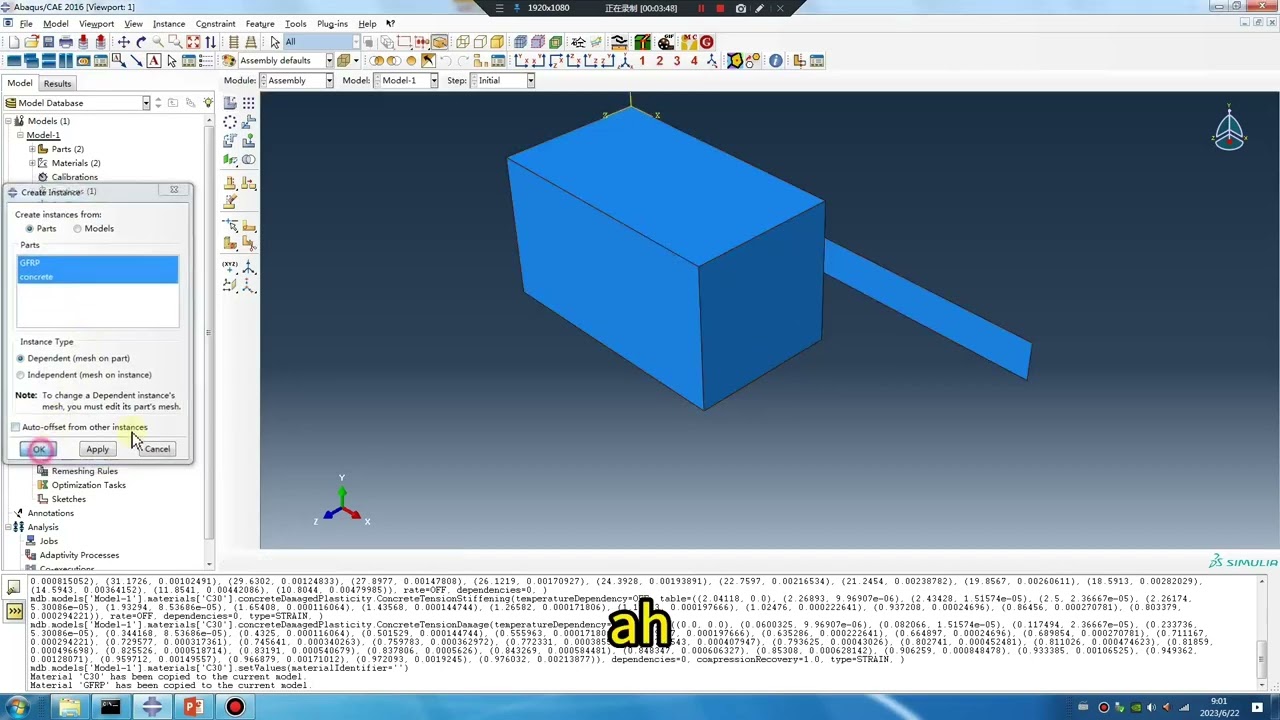1280x720 pixels.
Task: Open the Plug-ins menu
Action: point(332,24)
